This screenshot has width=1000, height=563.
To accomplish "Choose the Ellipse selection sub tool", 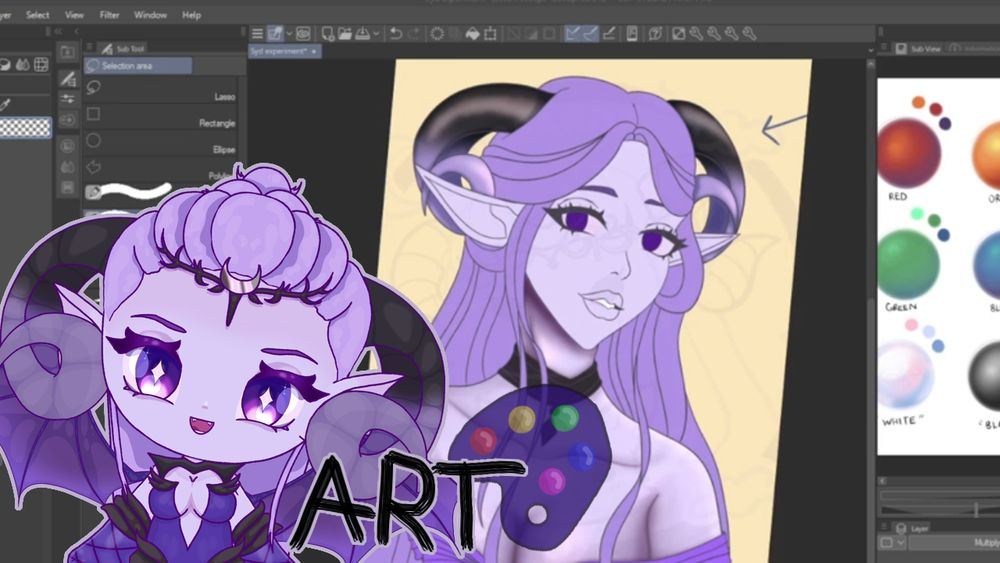I will coord(162,142).
